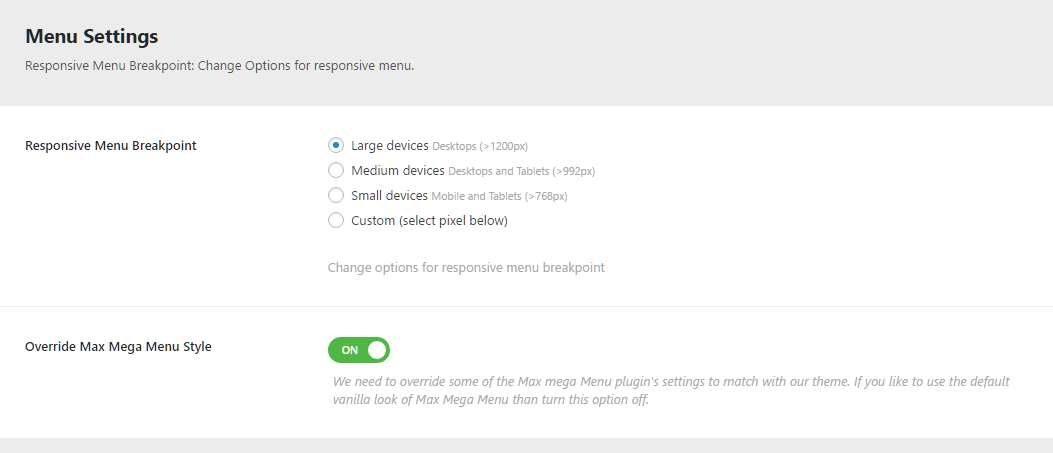This screenshot has width=1053, height=453.
Task: Click the italic help text about Max Mega Menu
Action: point(670,391)
